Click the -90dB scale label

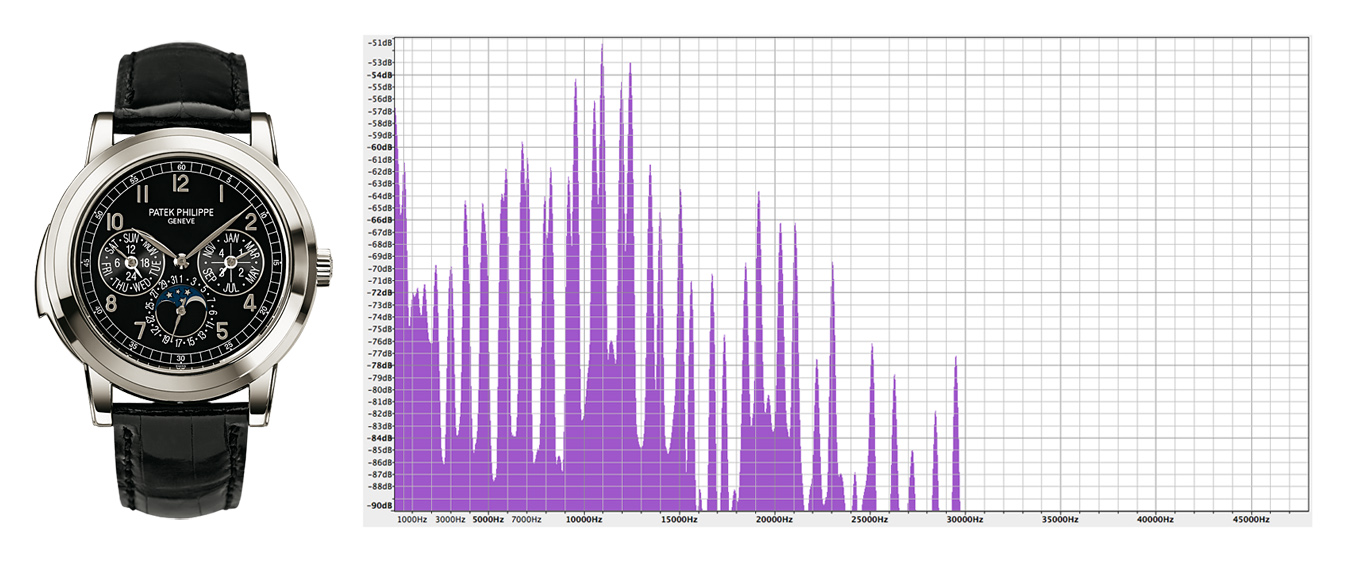pyautogui.click(x=380, y=505)
